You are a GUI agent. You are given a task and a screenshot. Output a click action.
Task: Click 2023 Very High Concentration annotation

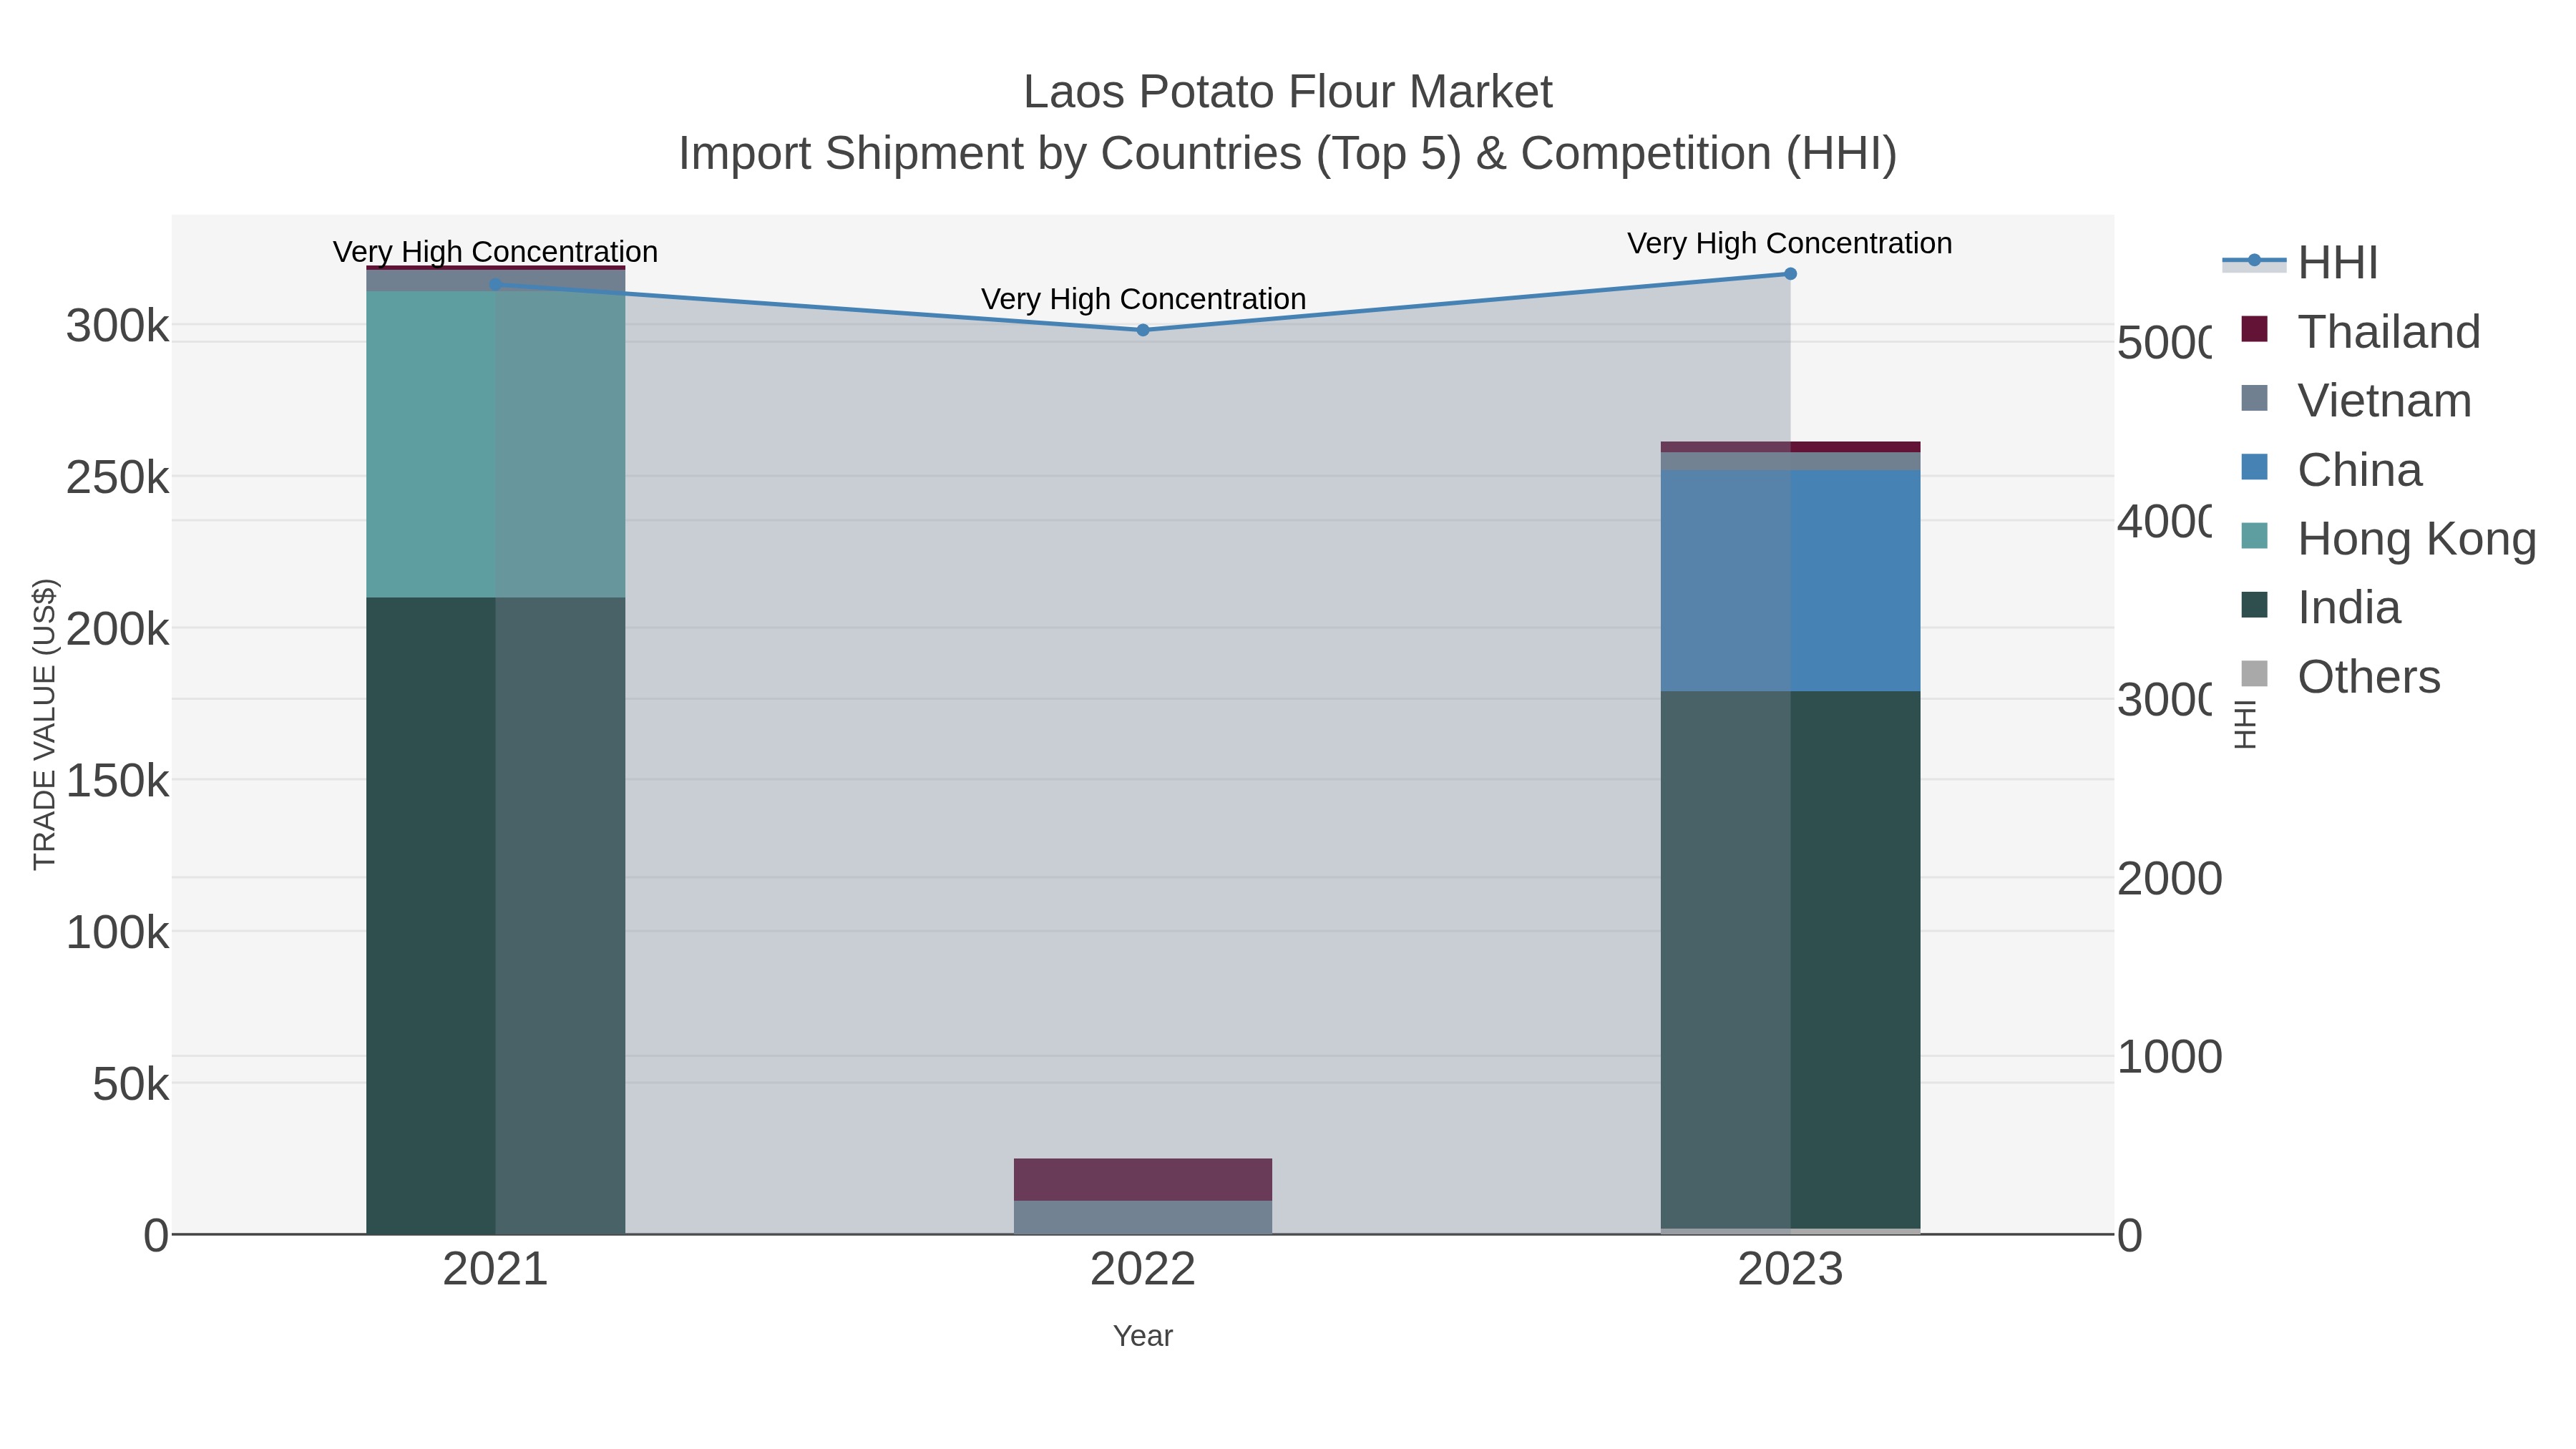tap(1790, 243)
